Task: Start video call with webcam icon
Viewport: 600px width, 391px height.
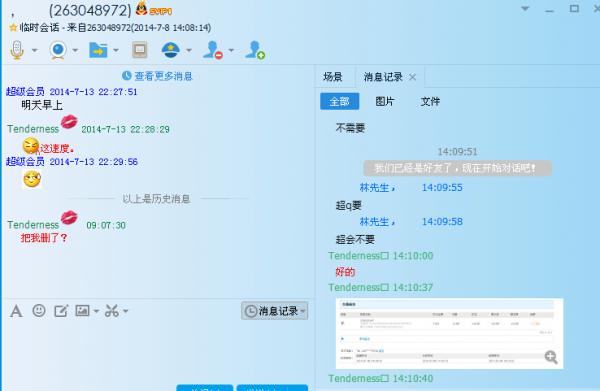Action: click(58, 50)
